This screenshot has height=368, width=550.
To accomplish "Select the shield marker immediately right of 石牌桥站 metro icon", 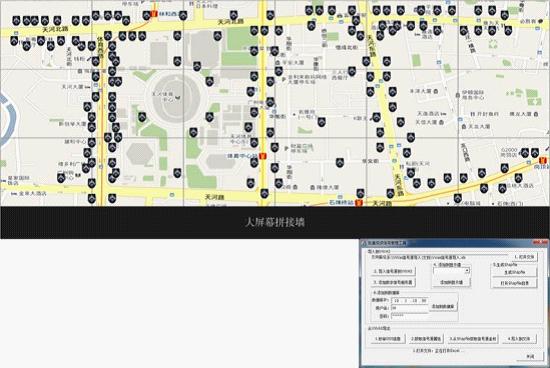I will point(360,193).
